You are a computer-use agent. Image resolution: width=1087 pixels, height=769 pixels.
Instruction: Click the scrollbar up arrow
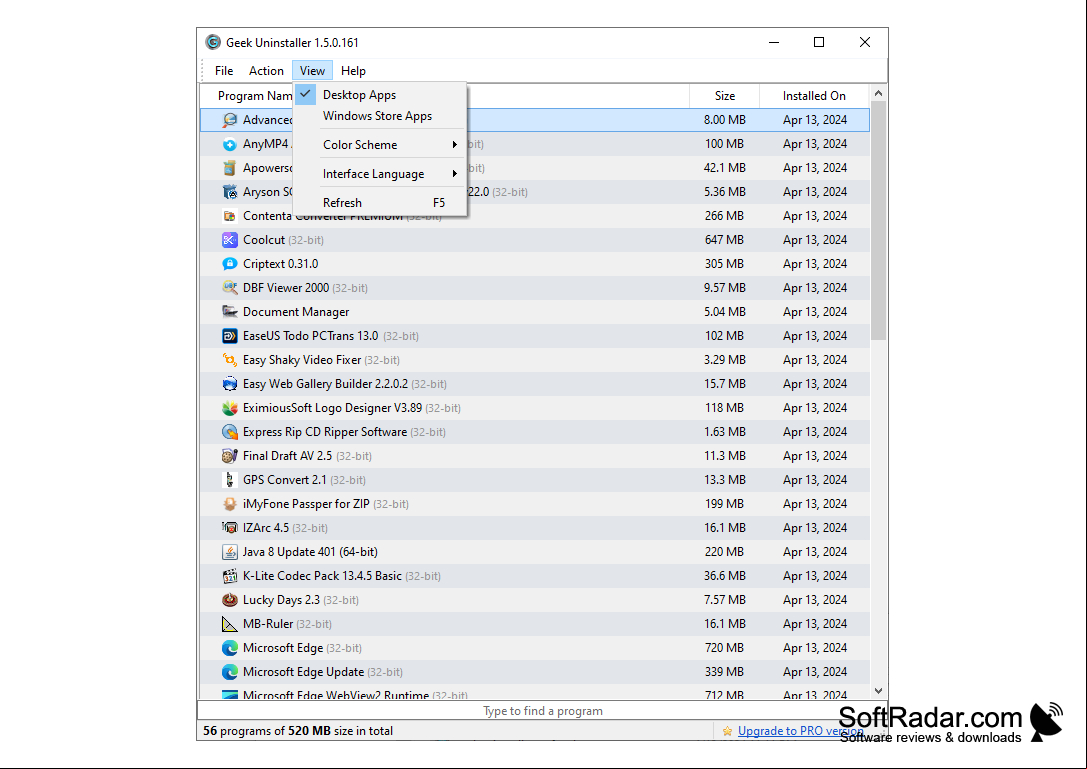[878, 93]
